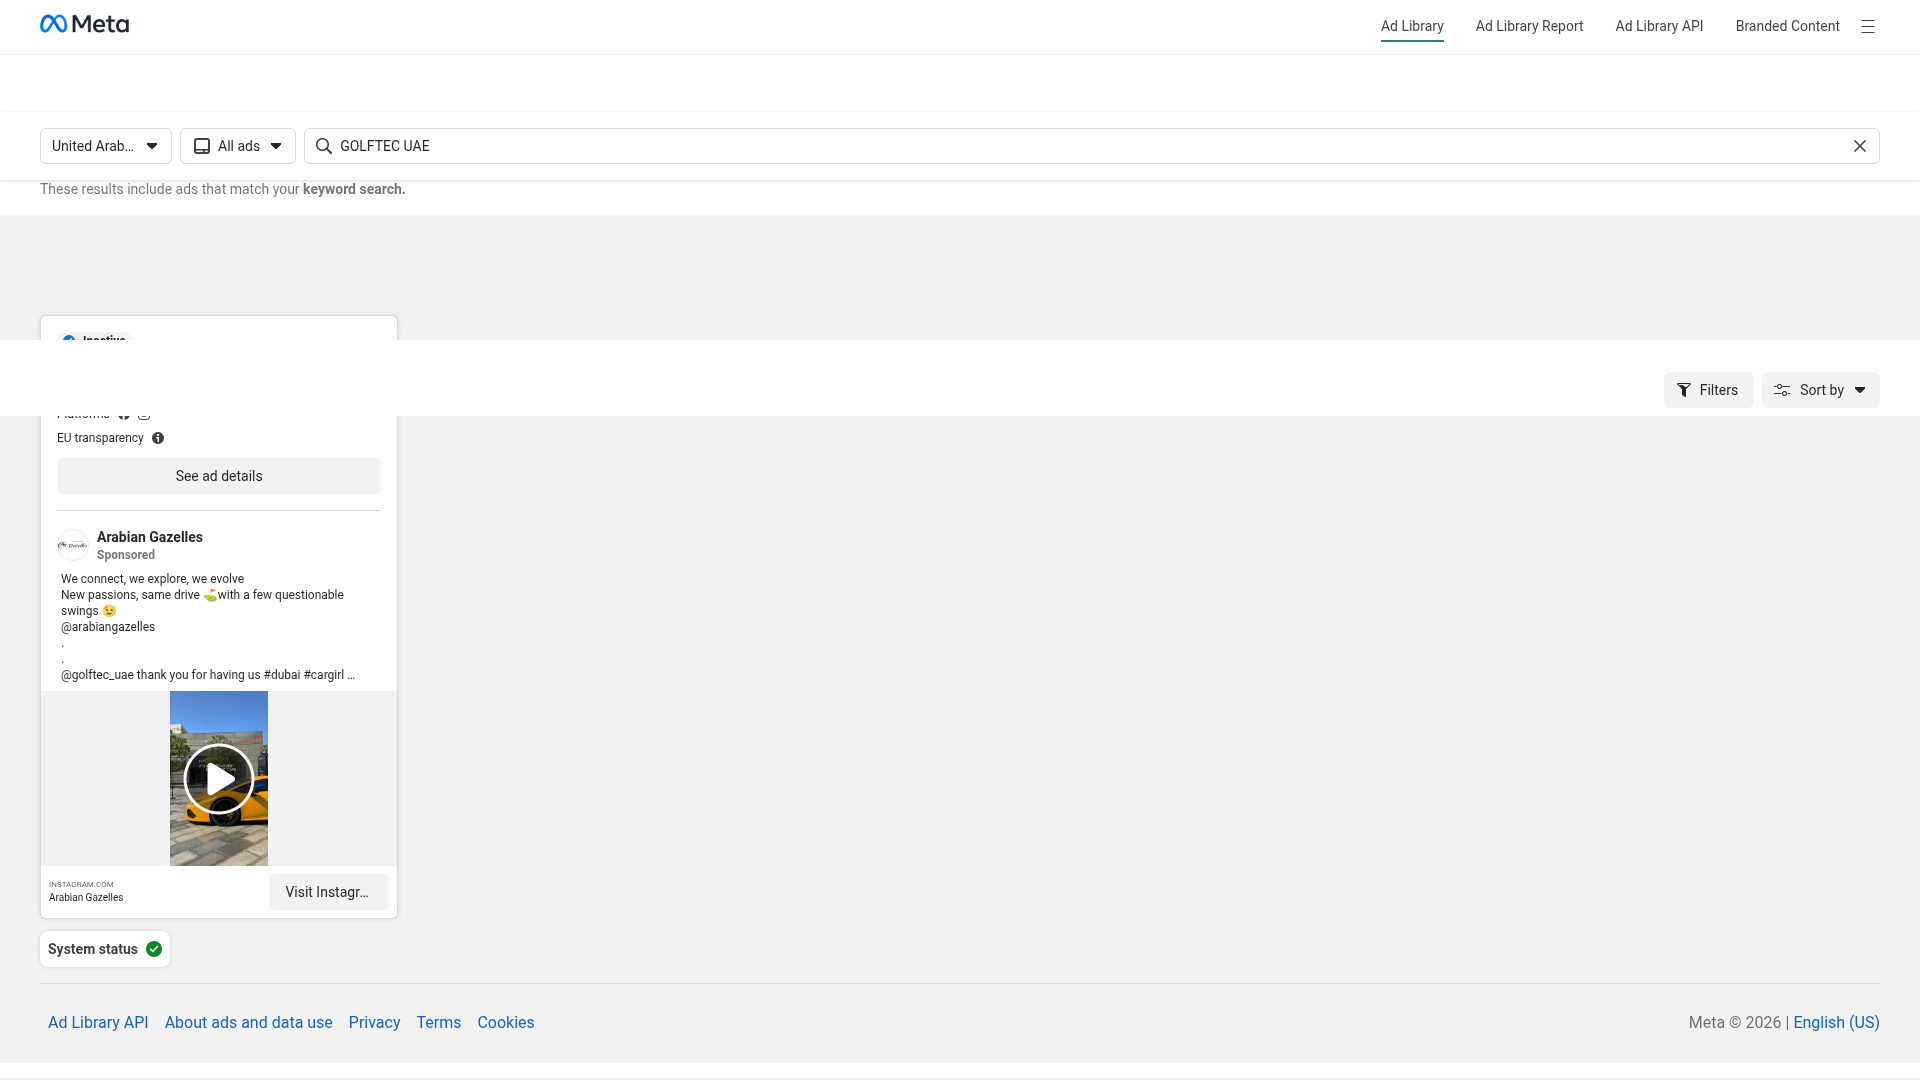Click into the GOLFTEC UAE search field
This screenshot has width=1920, height=1080.
(1092, 146)
